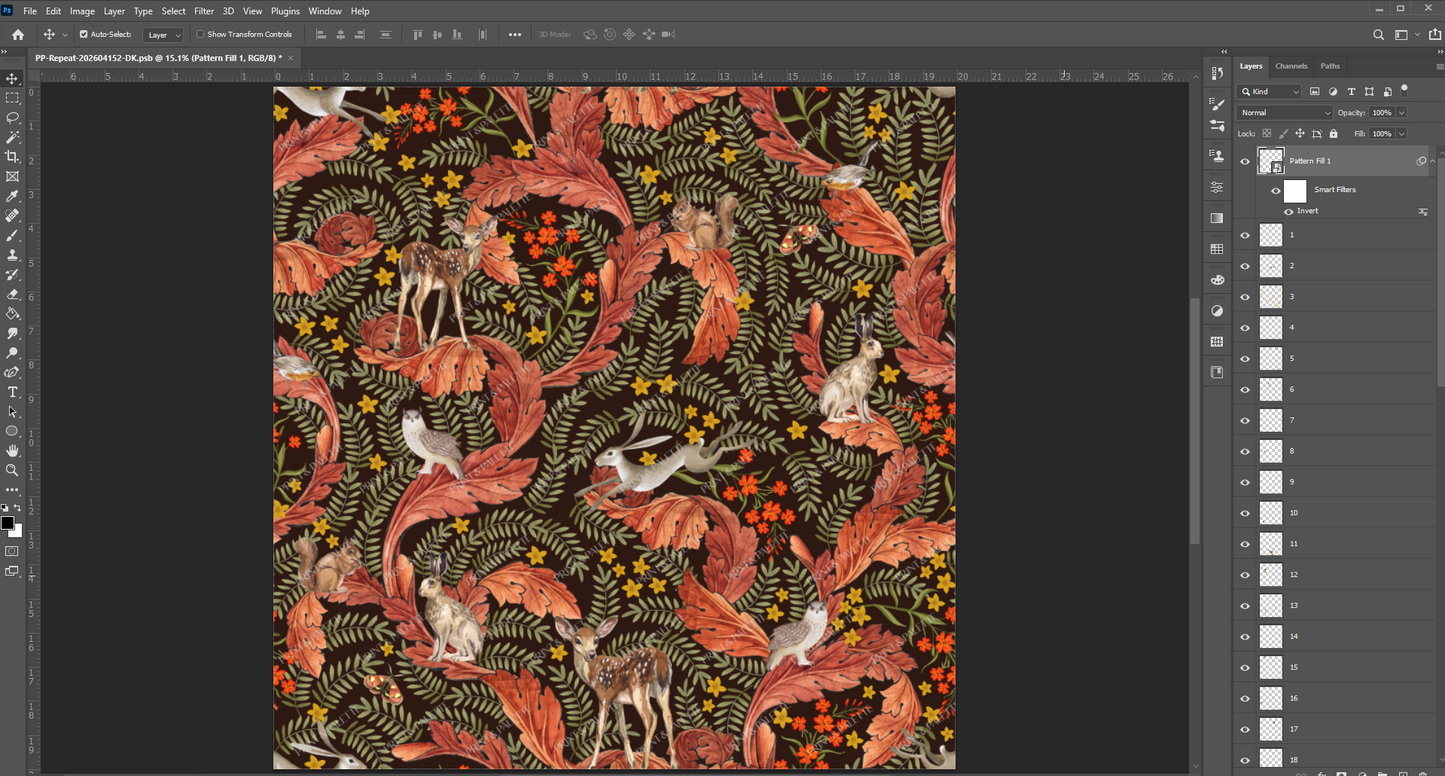
Task: Open the Clone Source panel icon
Action: [x=1217, y=156]
